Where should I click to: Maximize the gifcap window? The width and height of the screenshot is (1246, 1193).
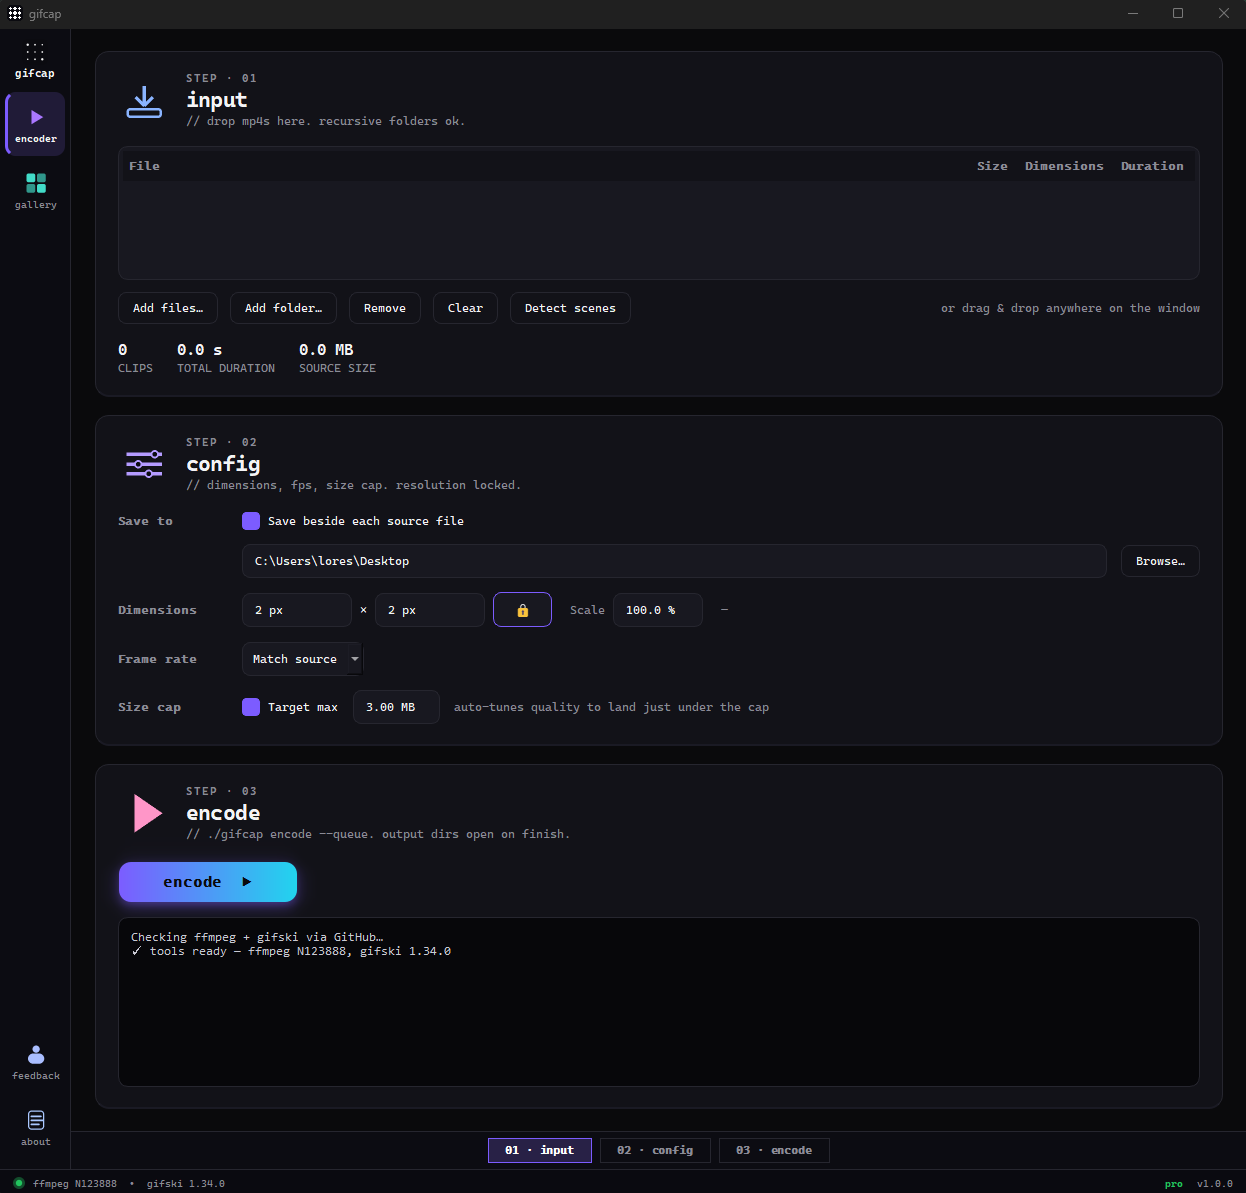click(1178, 13)
